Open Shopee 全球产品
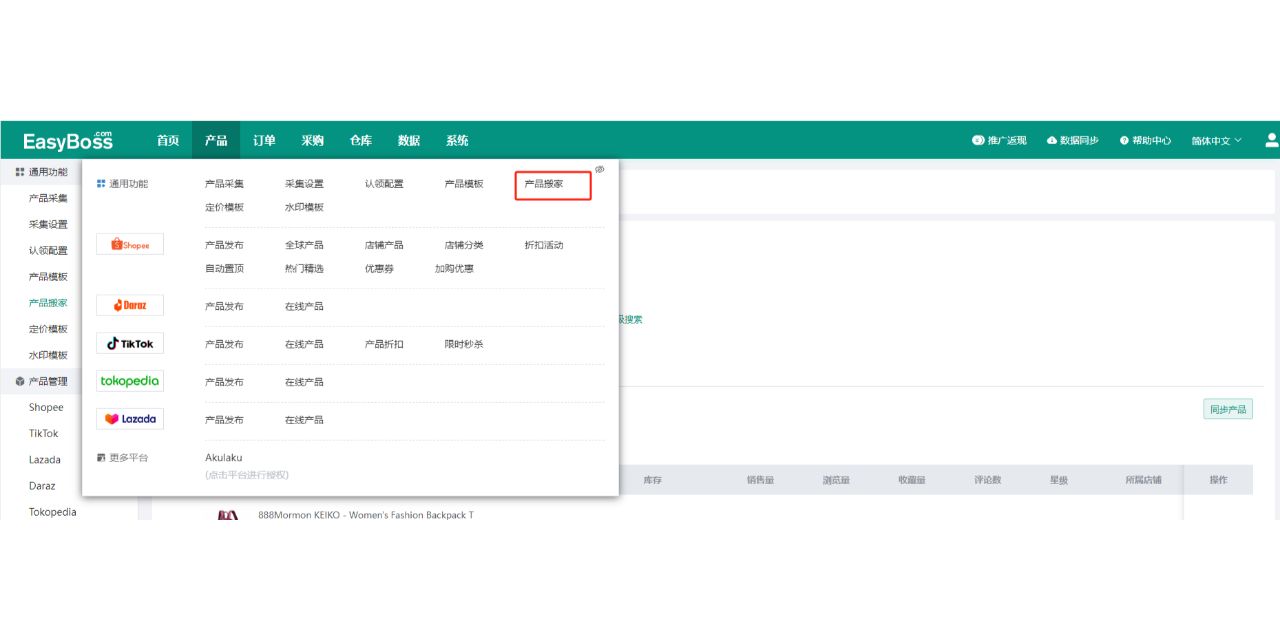Screen dimensions: 1280x639 coord(304,245)
